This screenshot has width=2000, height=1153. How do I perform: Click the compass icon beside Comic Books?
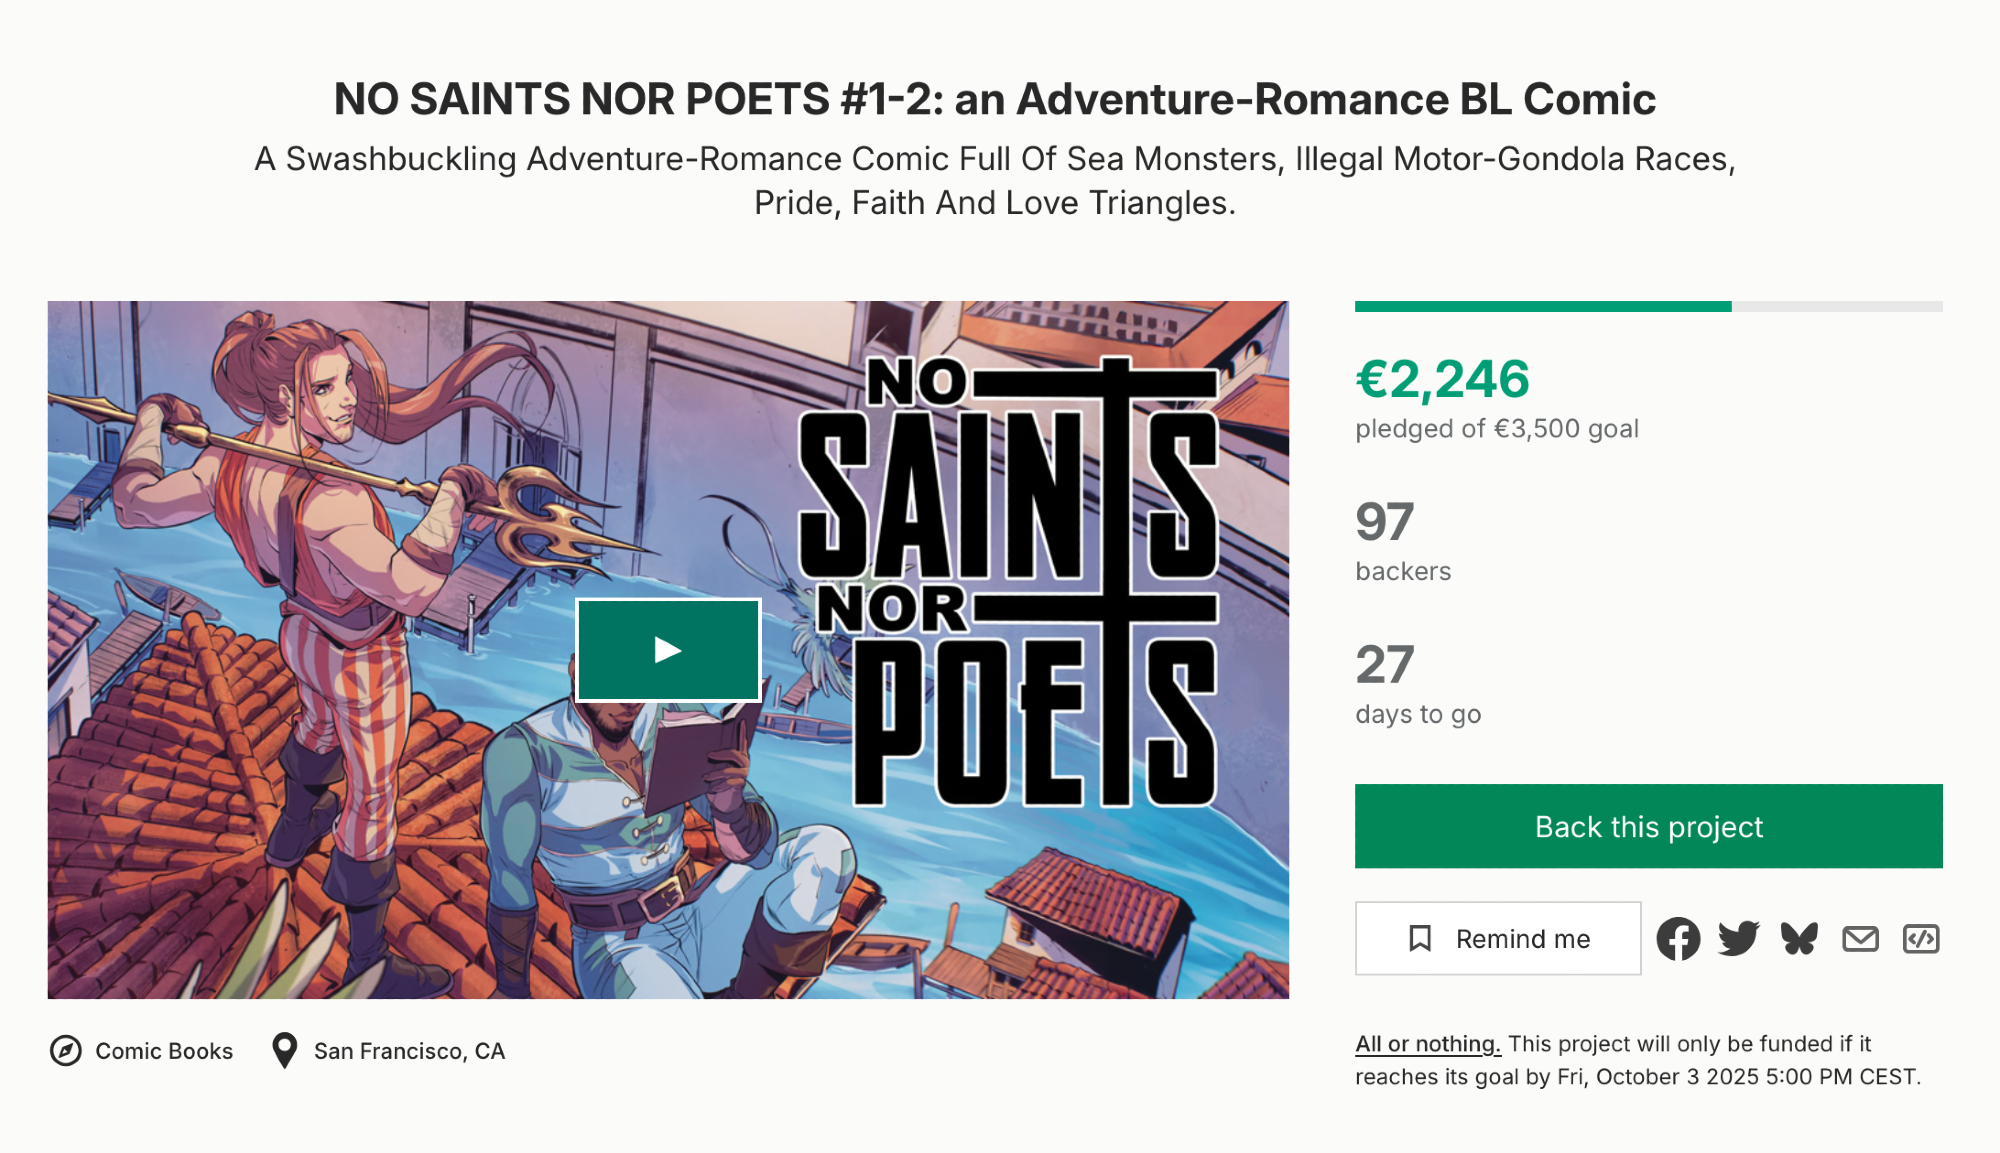pos(66,1051)
